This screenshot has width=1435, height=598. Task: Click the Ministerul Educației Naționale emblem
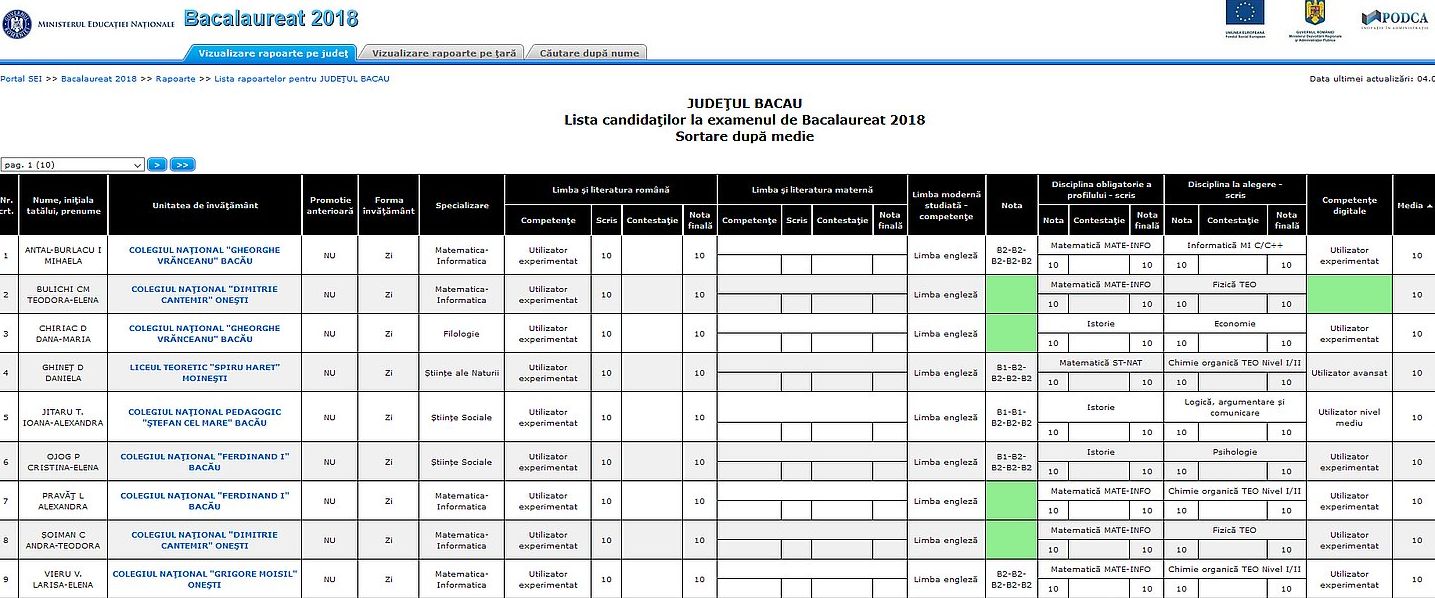click(17, 20)
